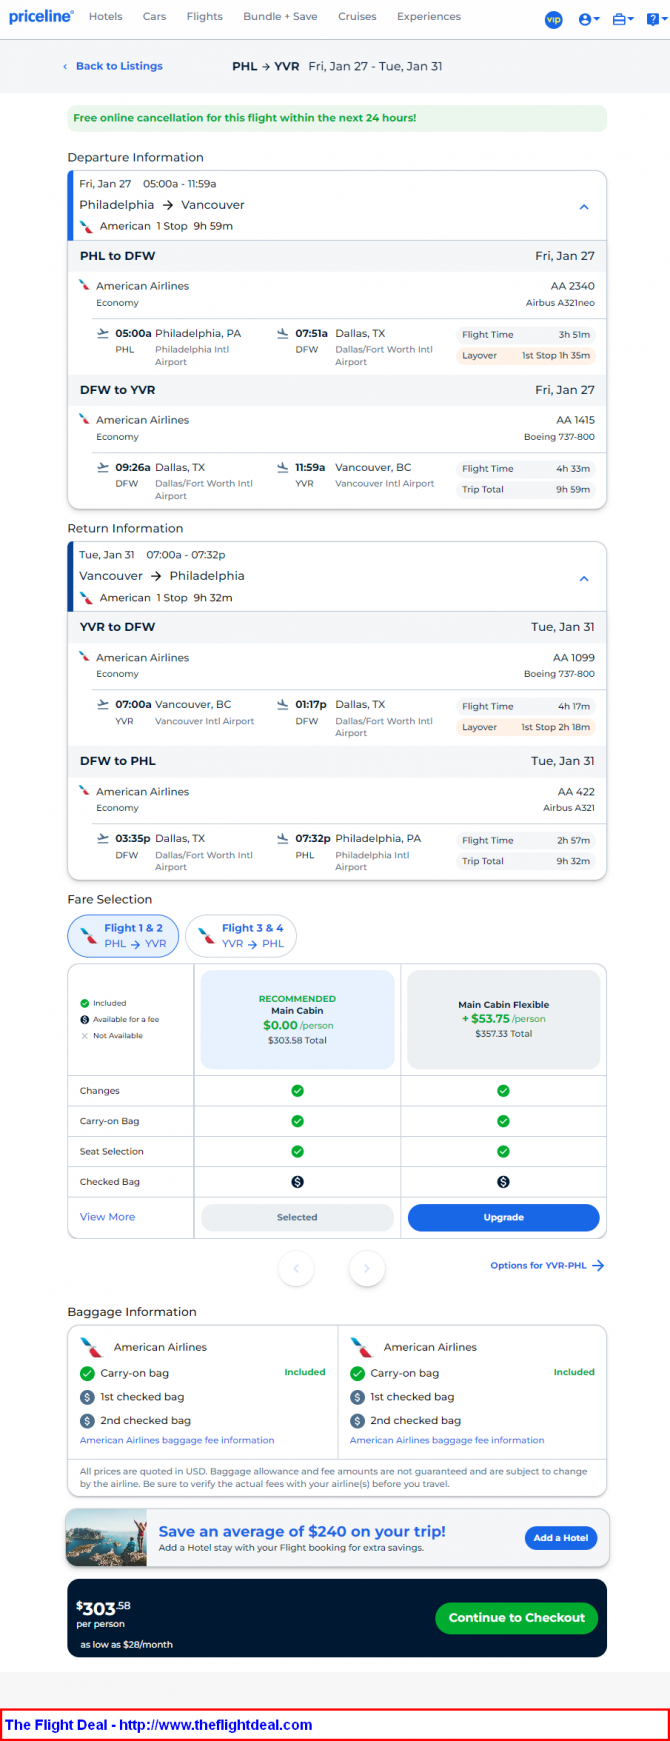Click the Priceline logo
Viewport: 670px width, 1741px height.
coord(41,17)
